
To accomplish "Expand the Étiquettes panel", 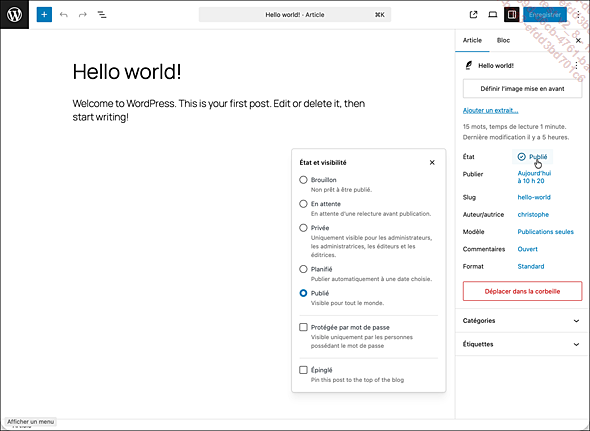I will 522,344.
